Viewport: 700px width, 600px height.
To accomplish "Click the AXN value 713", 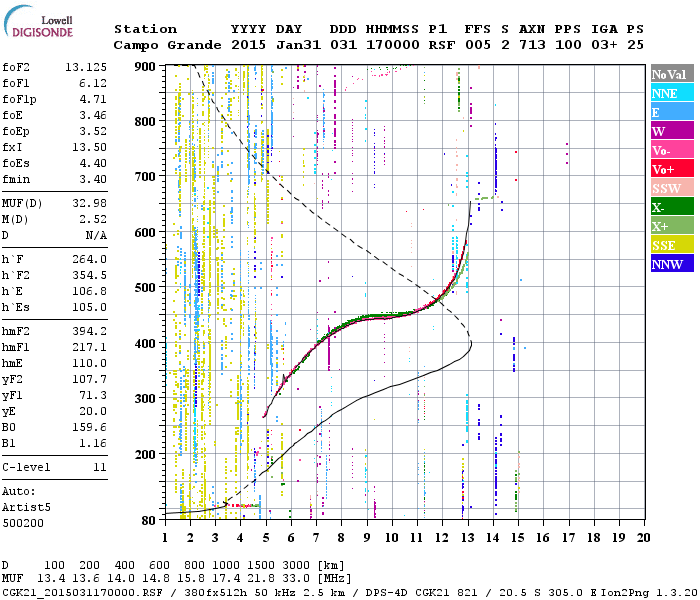I will 532,45.
